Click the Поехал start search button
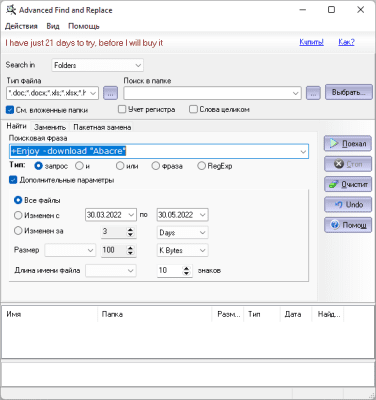 point(348,144)
